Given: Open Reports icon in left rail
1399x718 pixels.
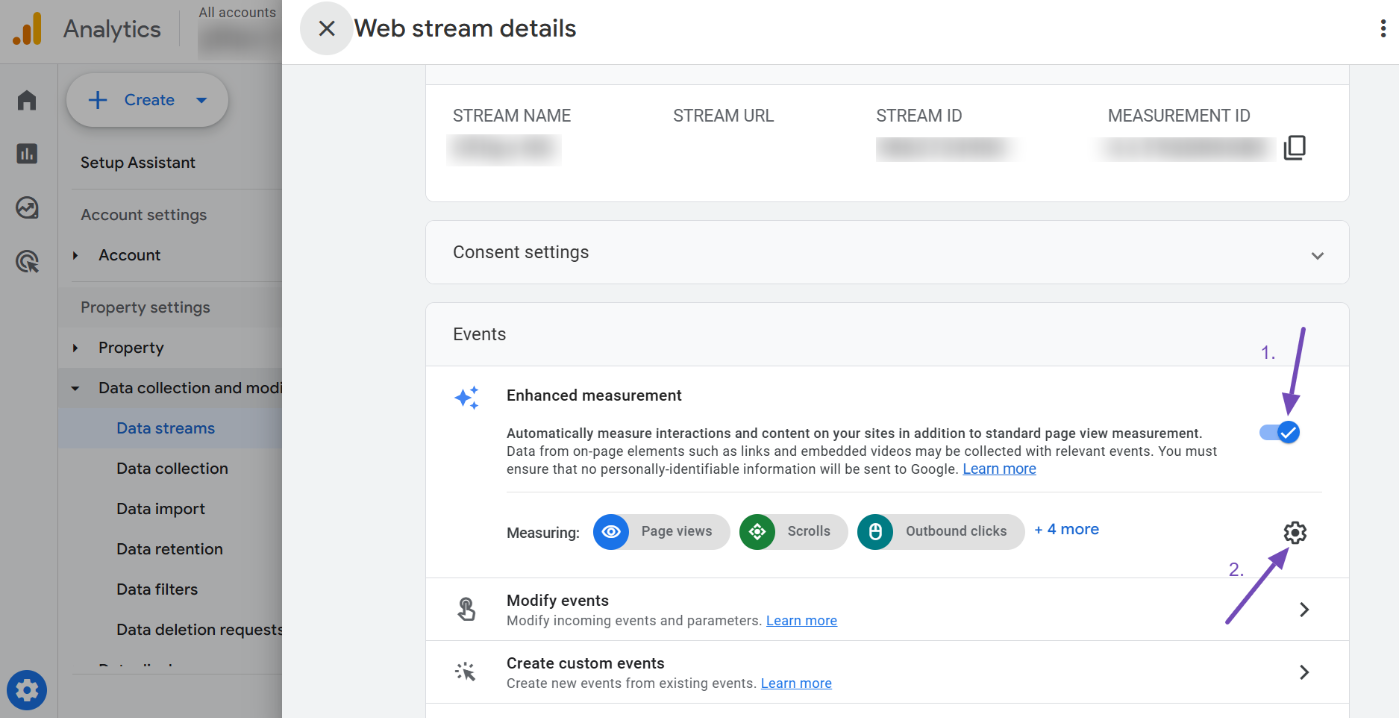Looking at the screenshot, I should 27,154.
